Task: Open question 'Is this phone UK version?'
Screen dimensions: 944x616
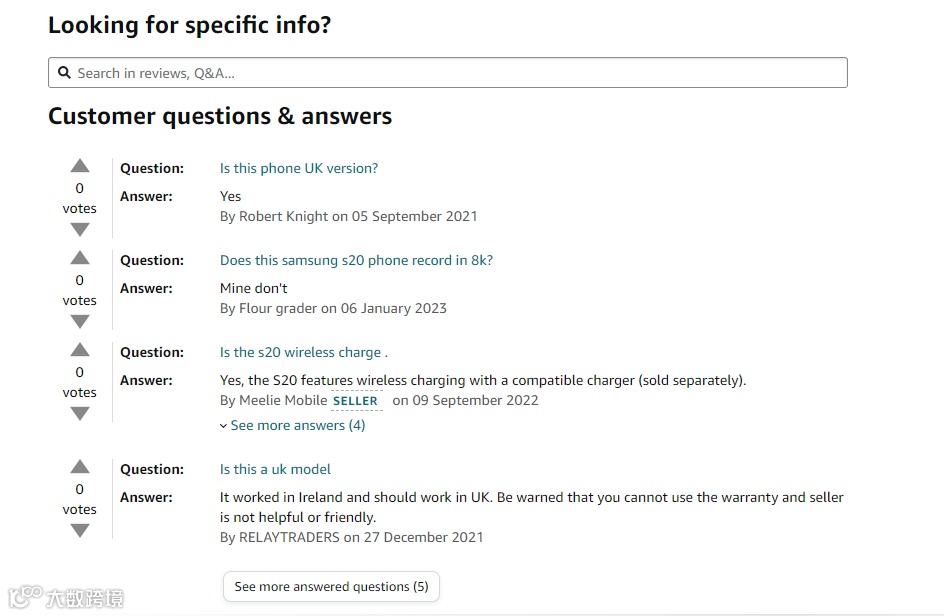Action: click(299, 169)
